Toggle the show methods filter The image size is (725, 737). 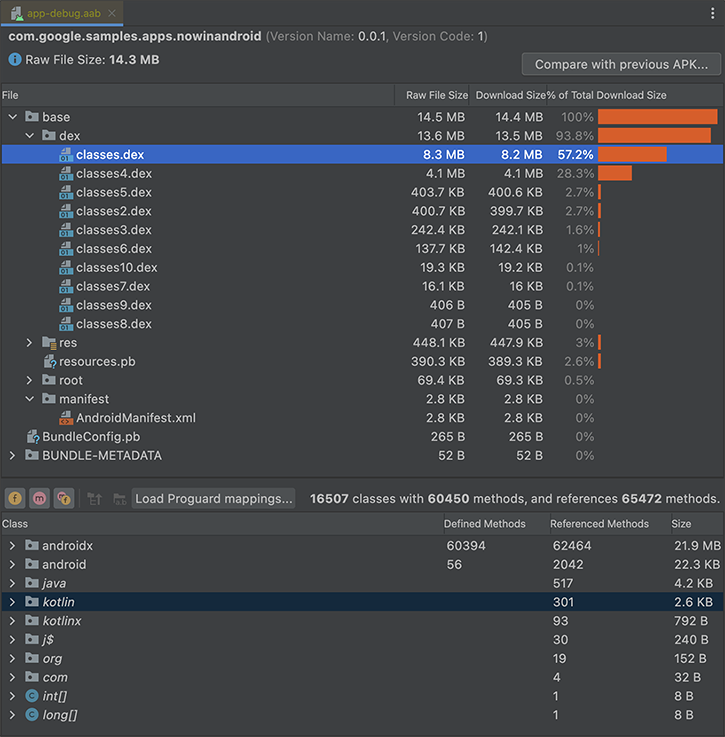pos(40,498)
